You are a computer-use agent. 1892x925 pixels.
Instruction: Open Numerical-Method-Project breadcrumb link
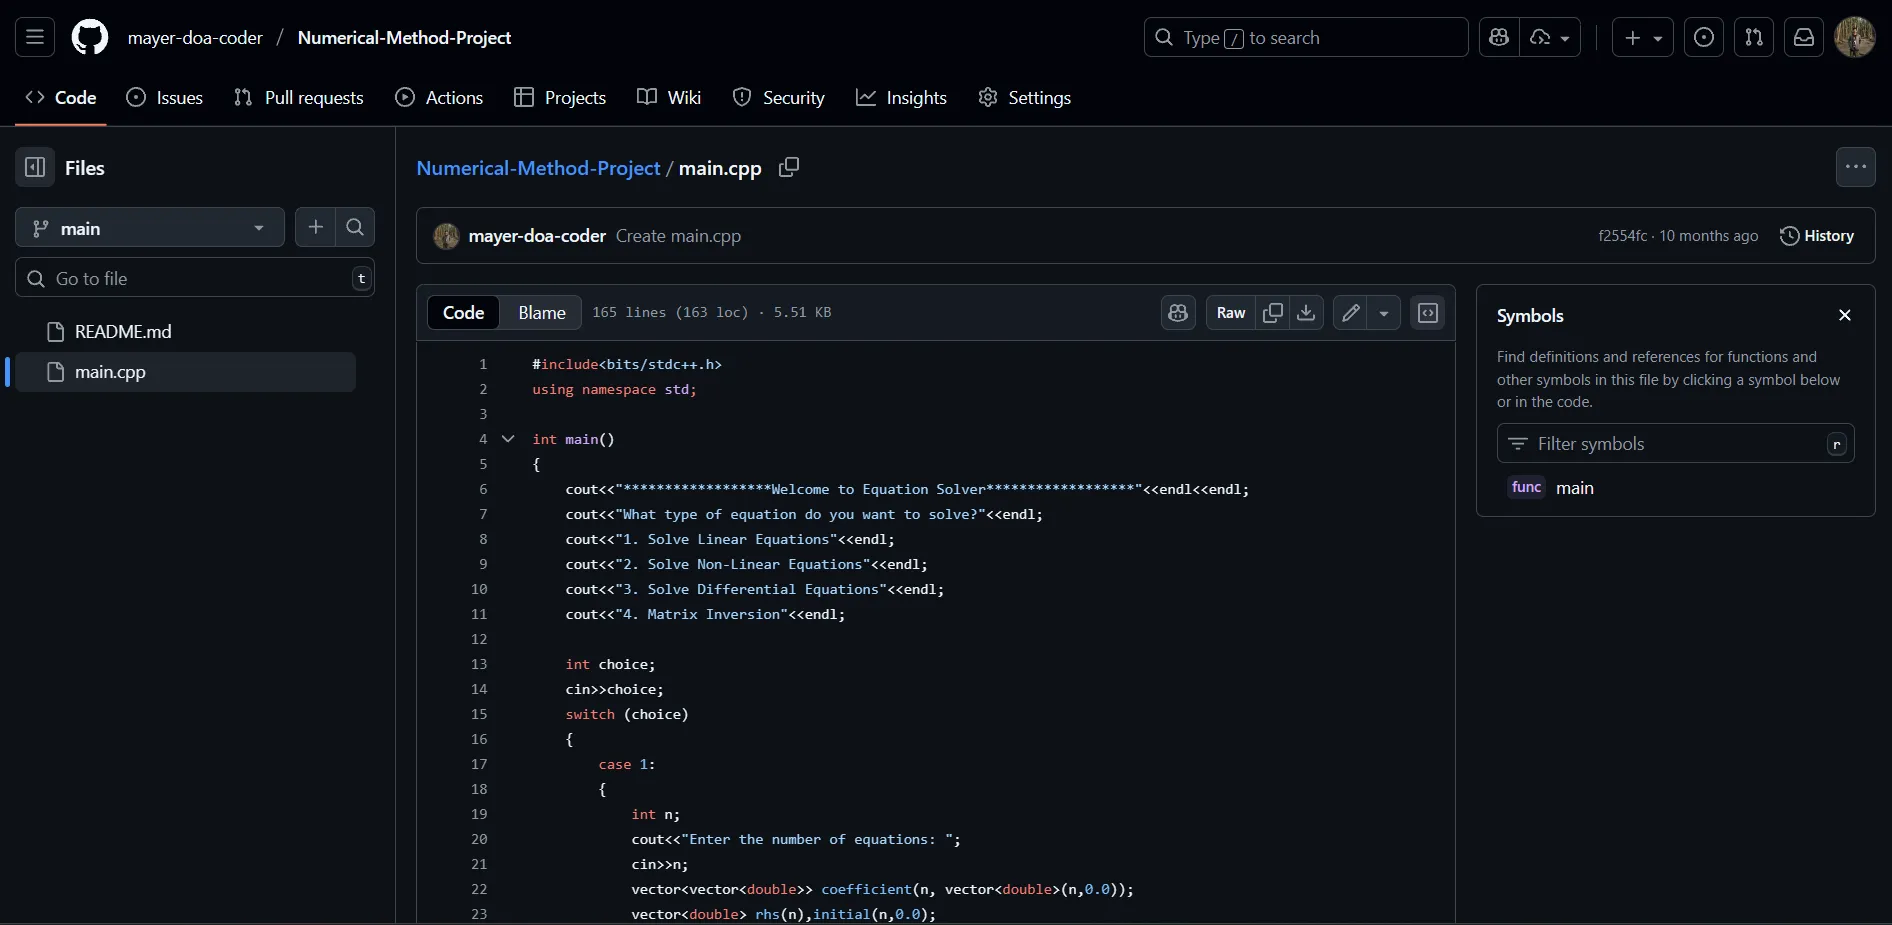[x=538, y=168]
